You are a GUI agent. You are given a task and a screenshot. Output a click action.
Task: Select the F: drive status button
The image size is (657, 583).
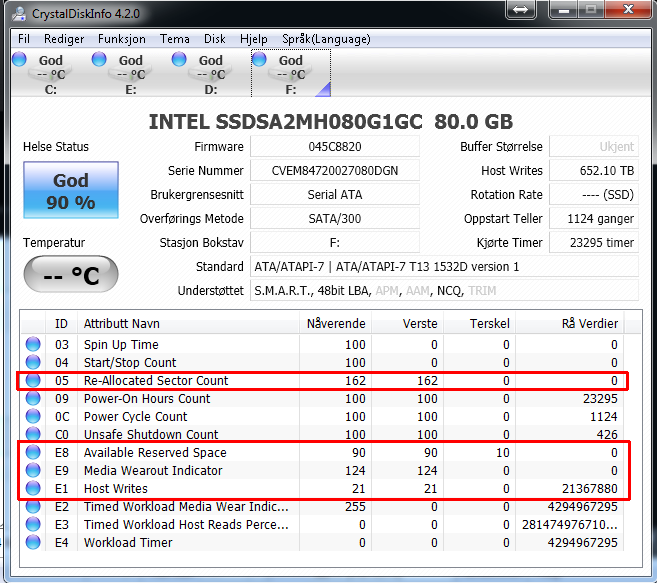click(x=291, y=74)
